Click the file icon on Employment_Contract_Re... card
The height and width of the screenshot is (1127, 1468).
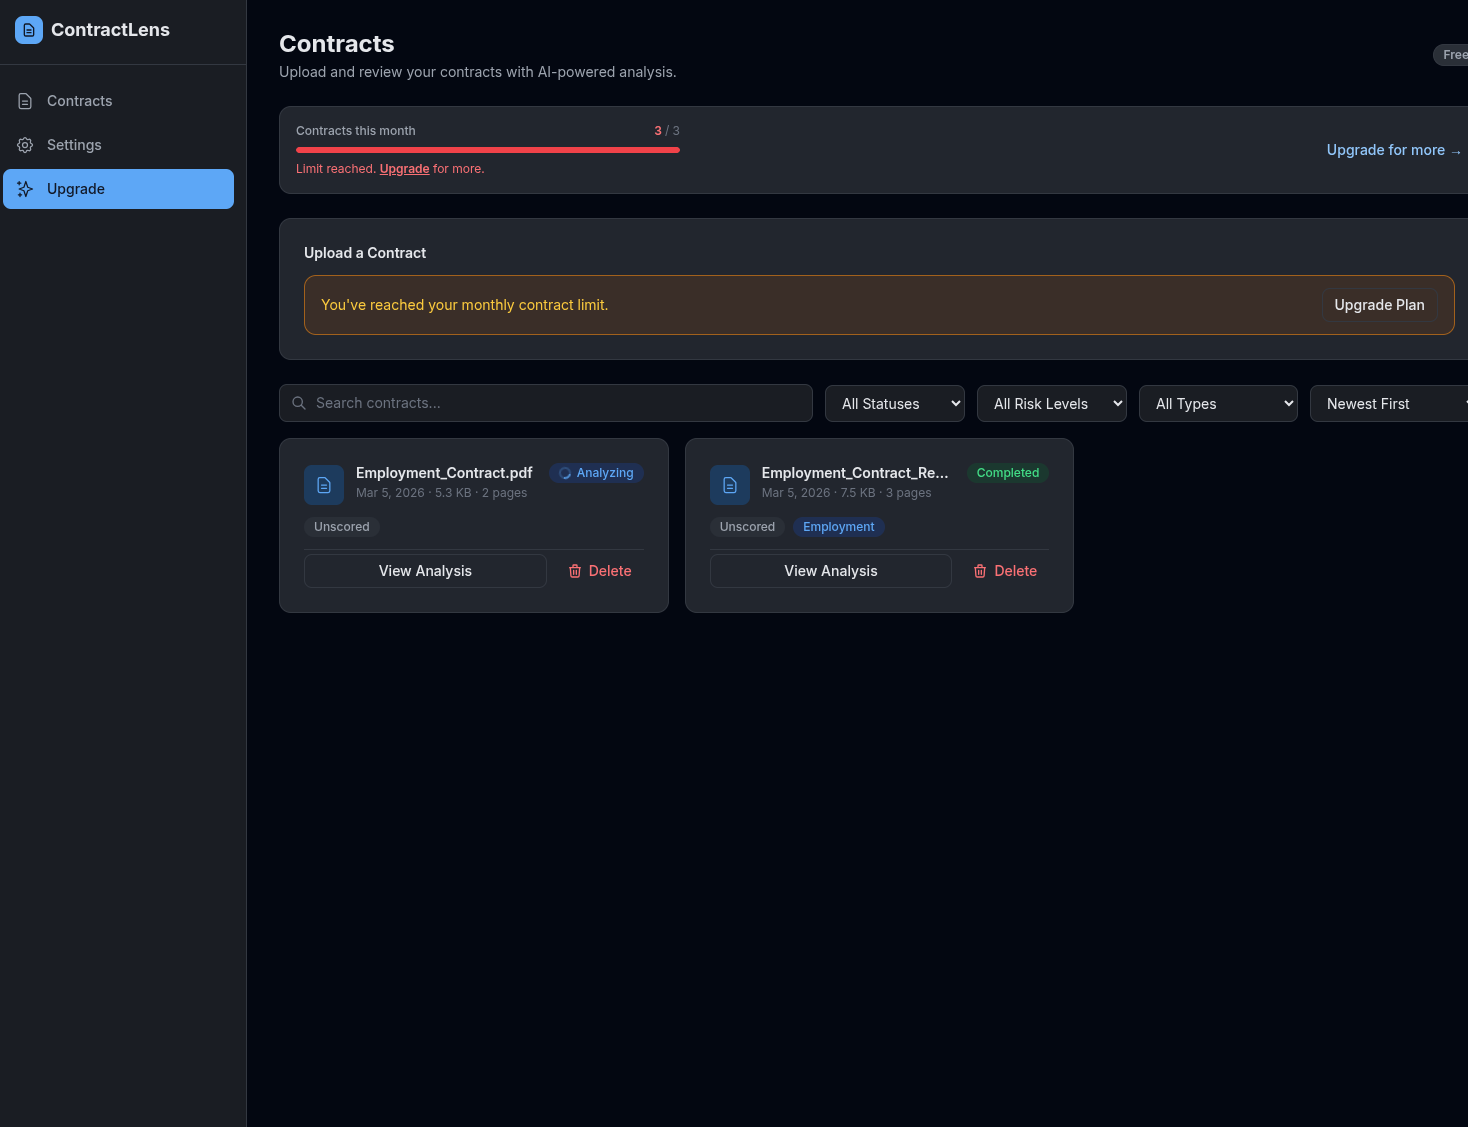point(730,485)
